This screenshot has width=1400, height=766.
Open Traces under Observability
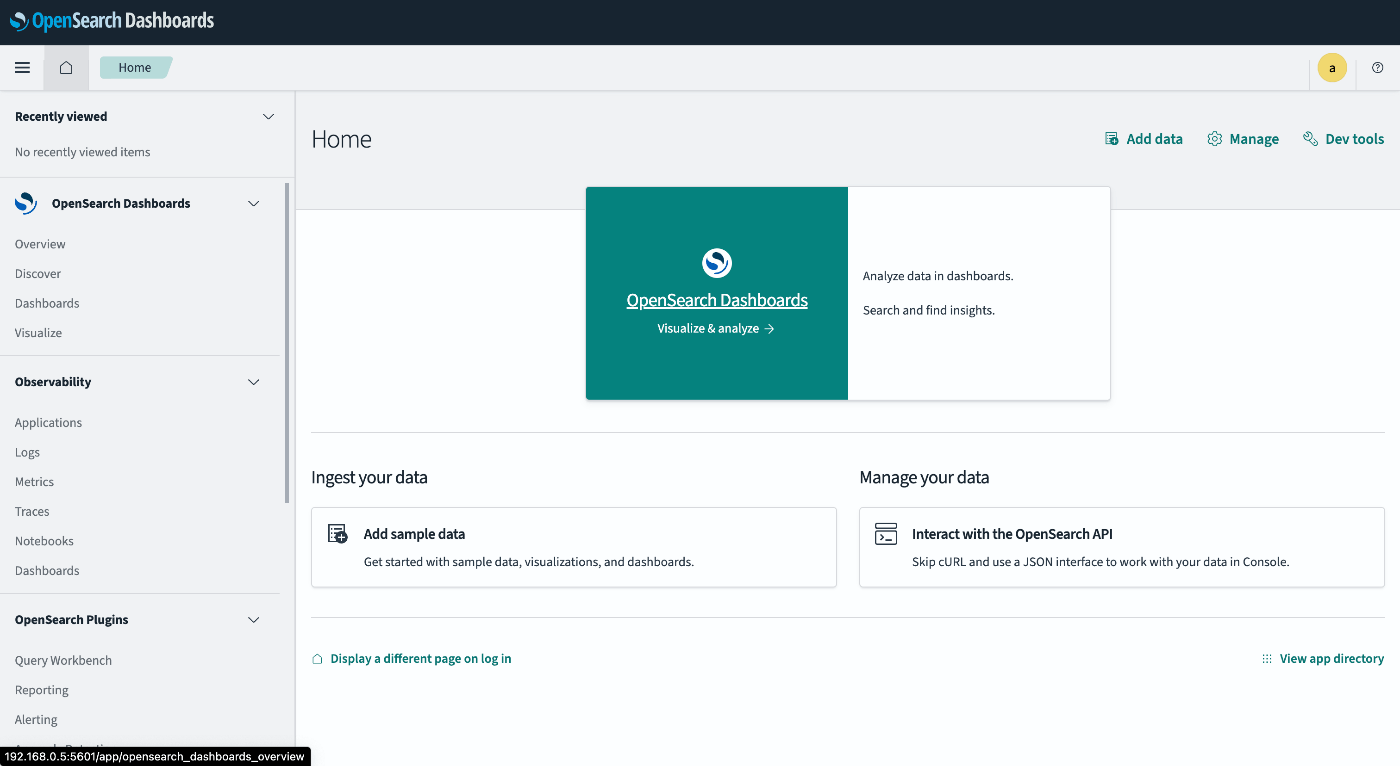point(32,511)
